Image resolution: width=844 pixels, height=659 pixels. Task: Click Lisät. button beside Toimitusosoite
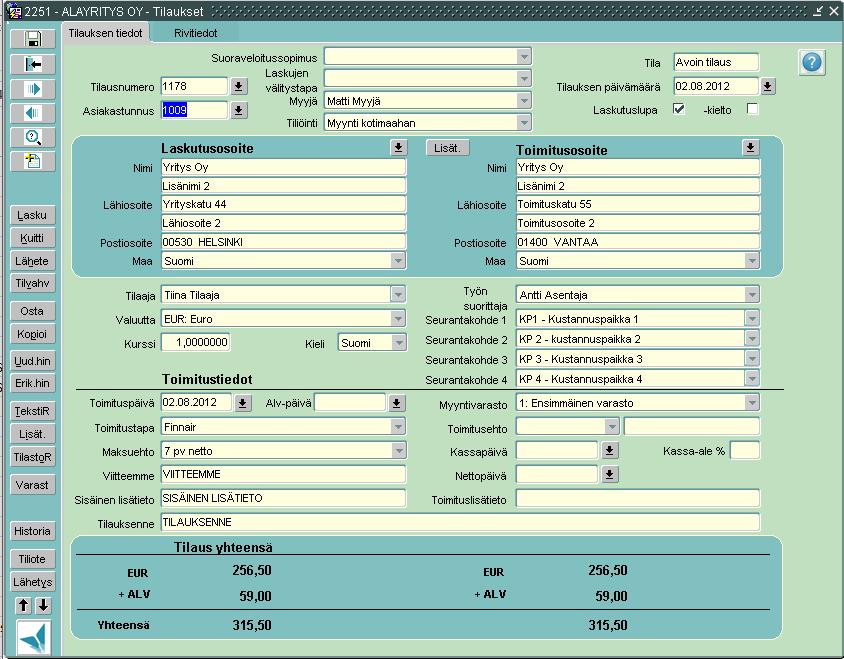(447, 148)
